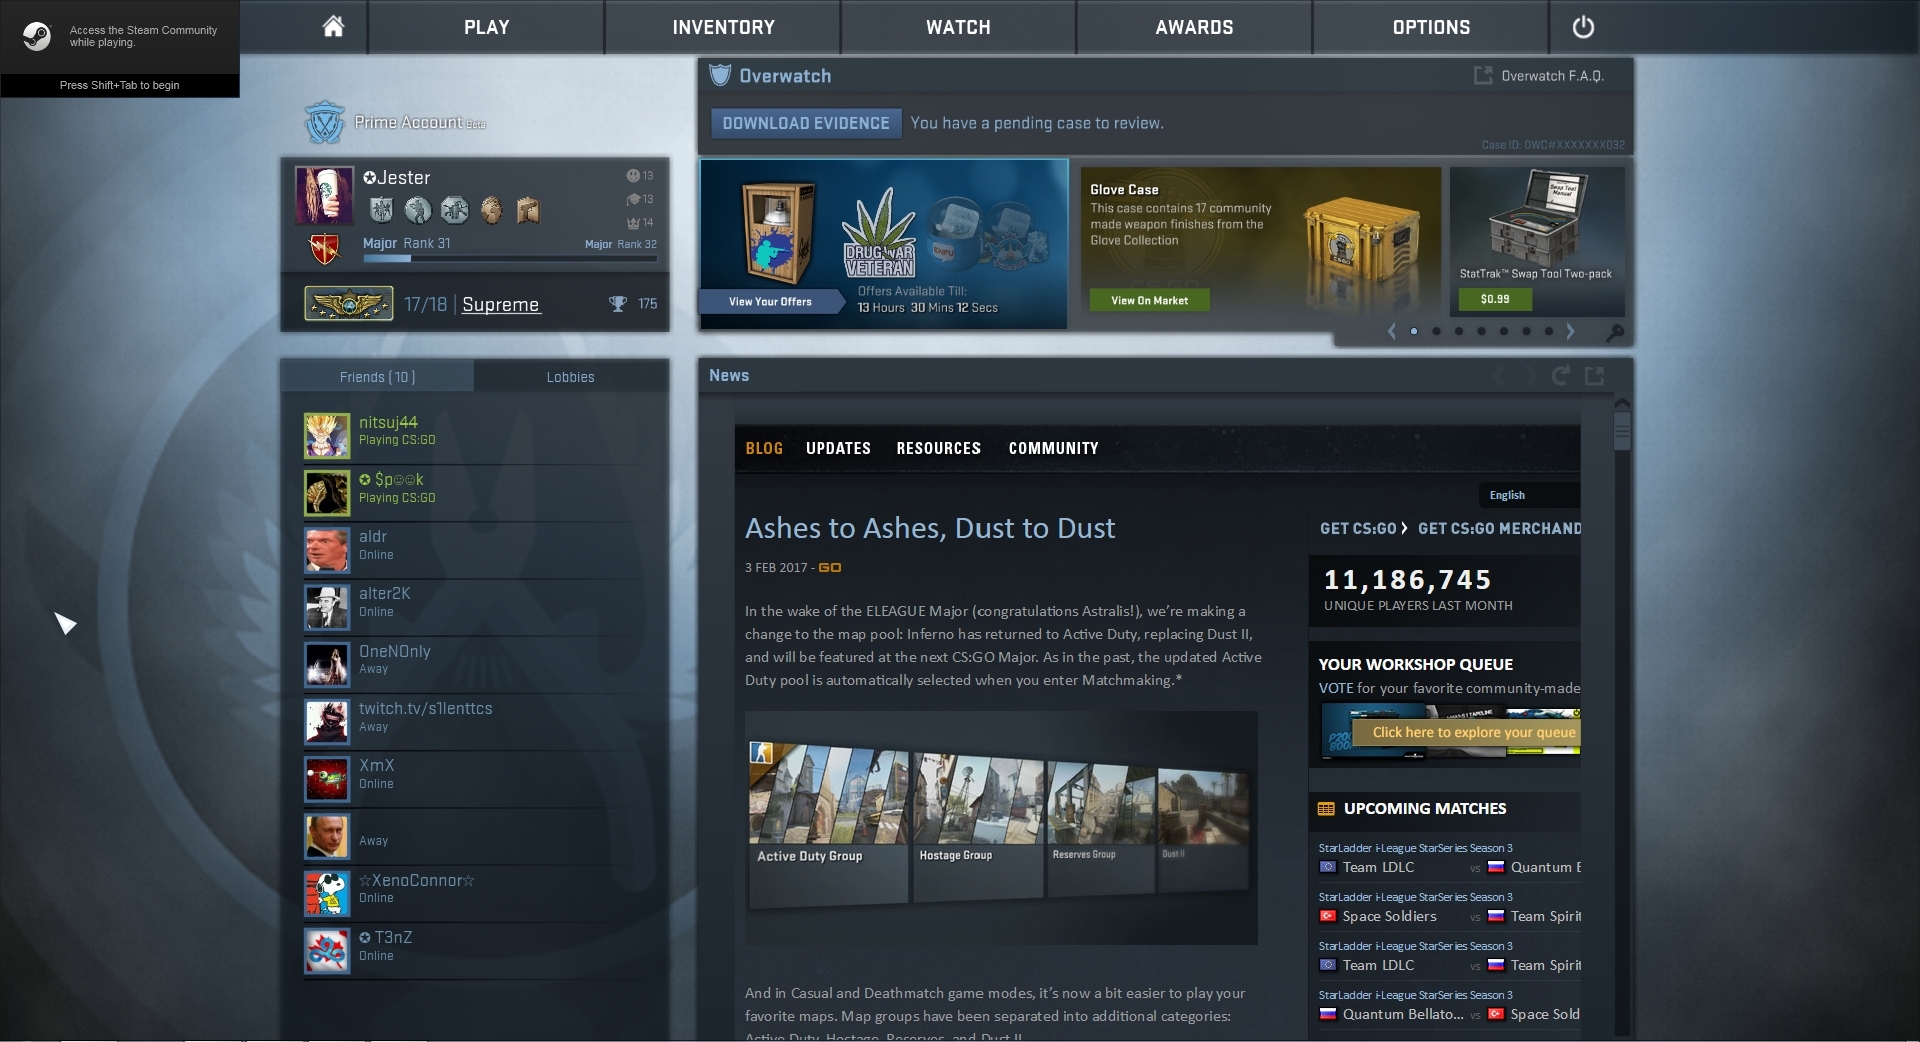
Task: Click the Overwatch shield icon
Action: (720, 75)
